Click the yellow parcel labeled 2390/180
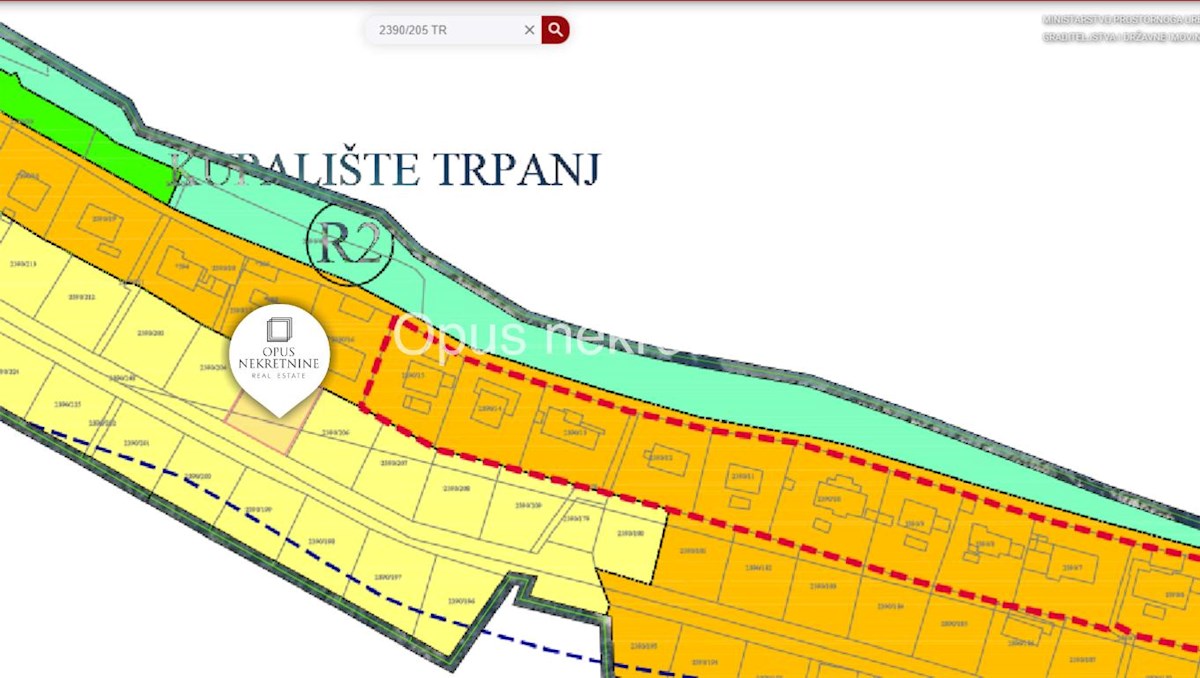This screenshot has height=678, width=1200. (x=631, y=534)
